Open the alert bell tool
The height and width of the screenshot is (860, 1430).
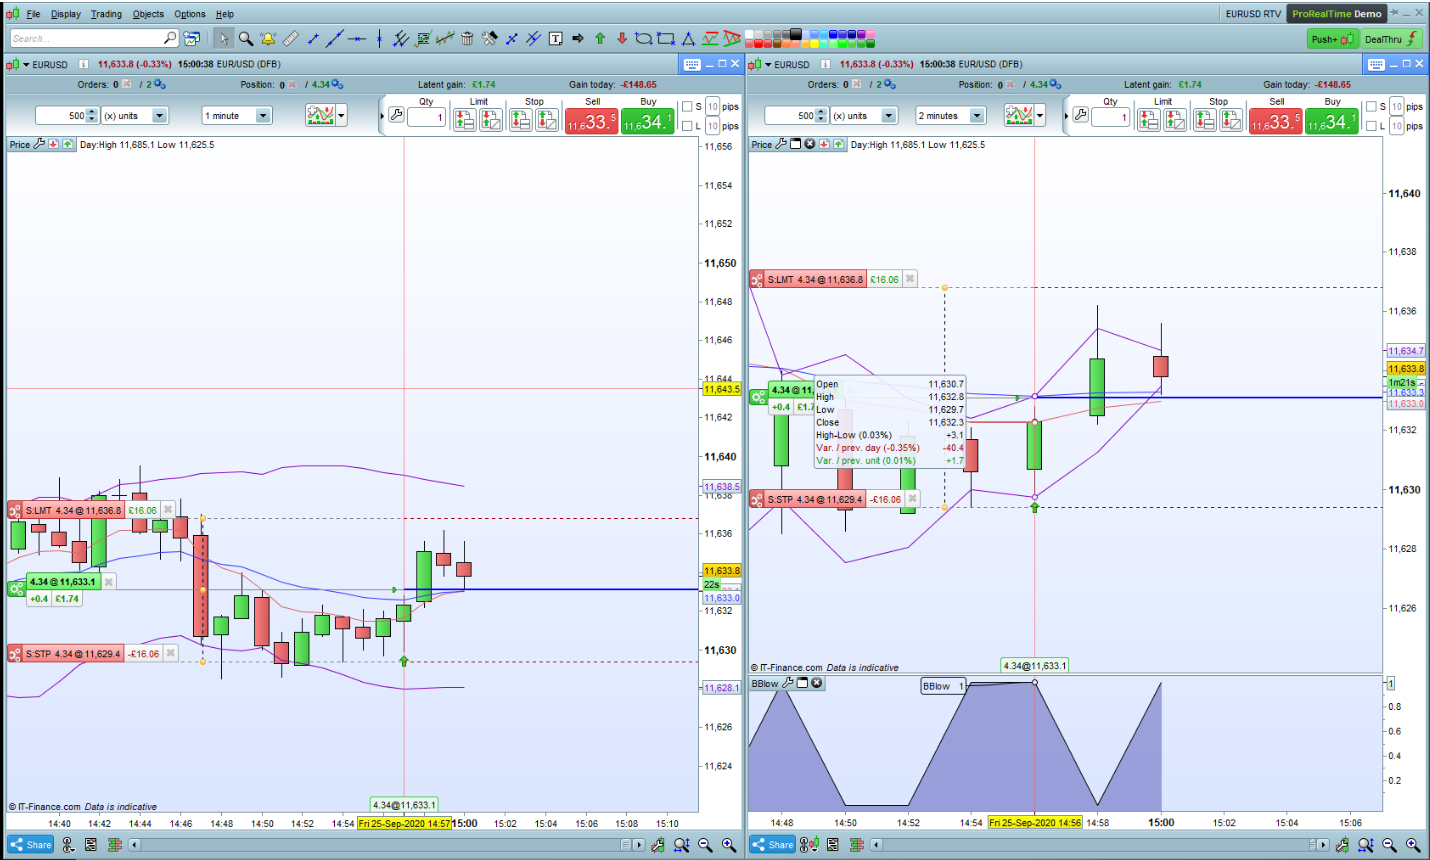tap(268, 39)
